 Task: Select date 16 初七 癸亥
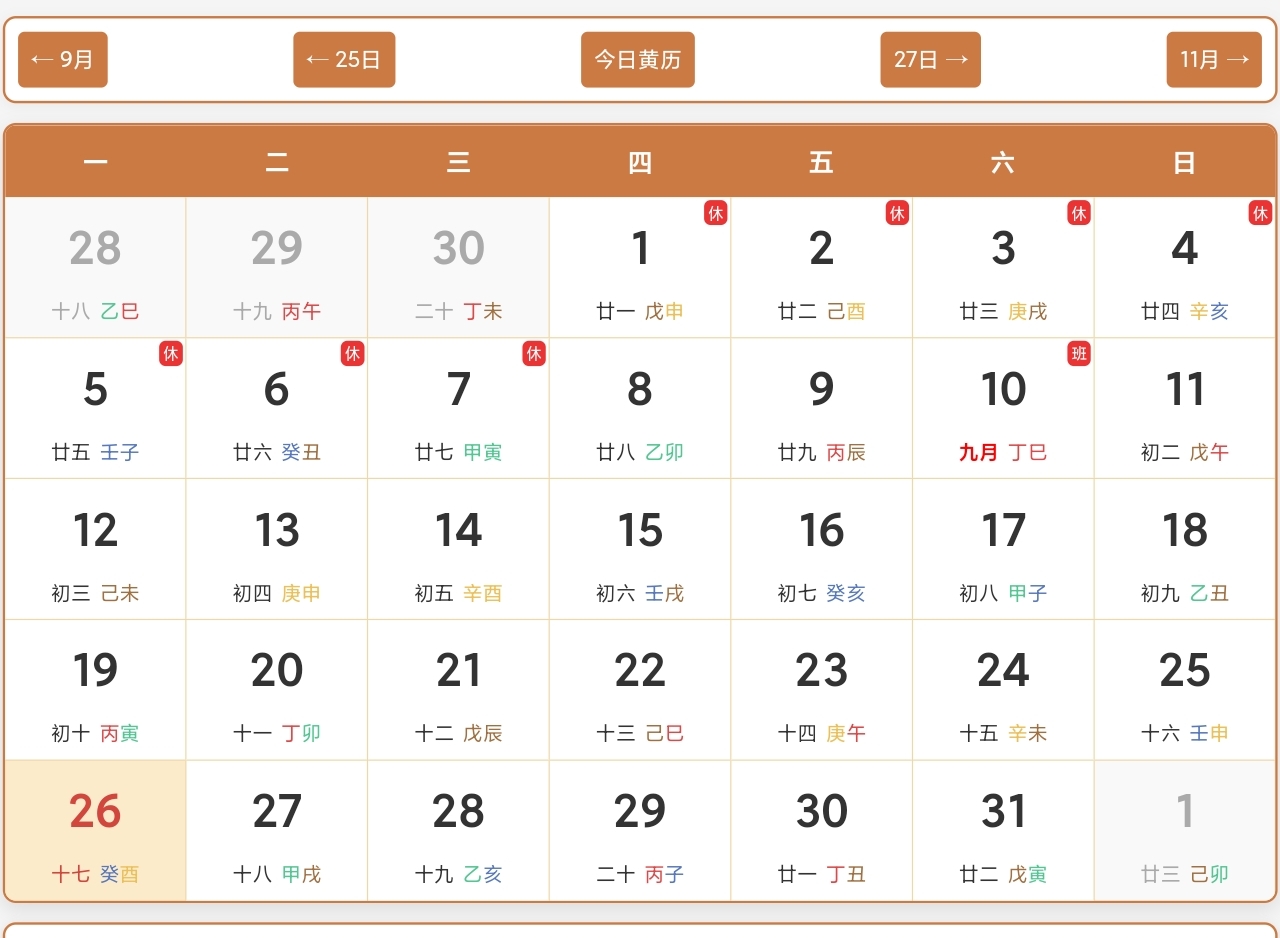tap(821, 549)
